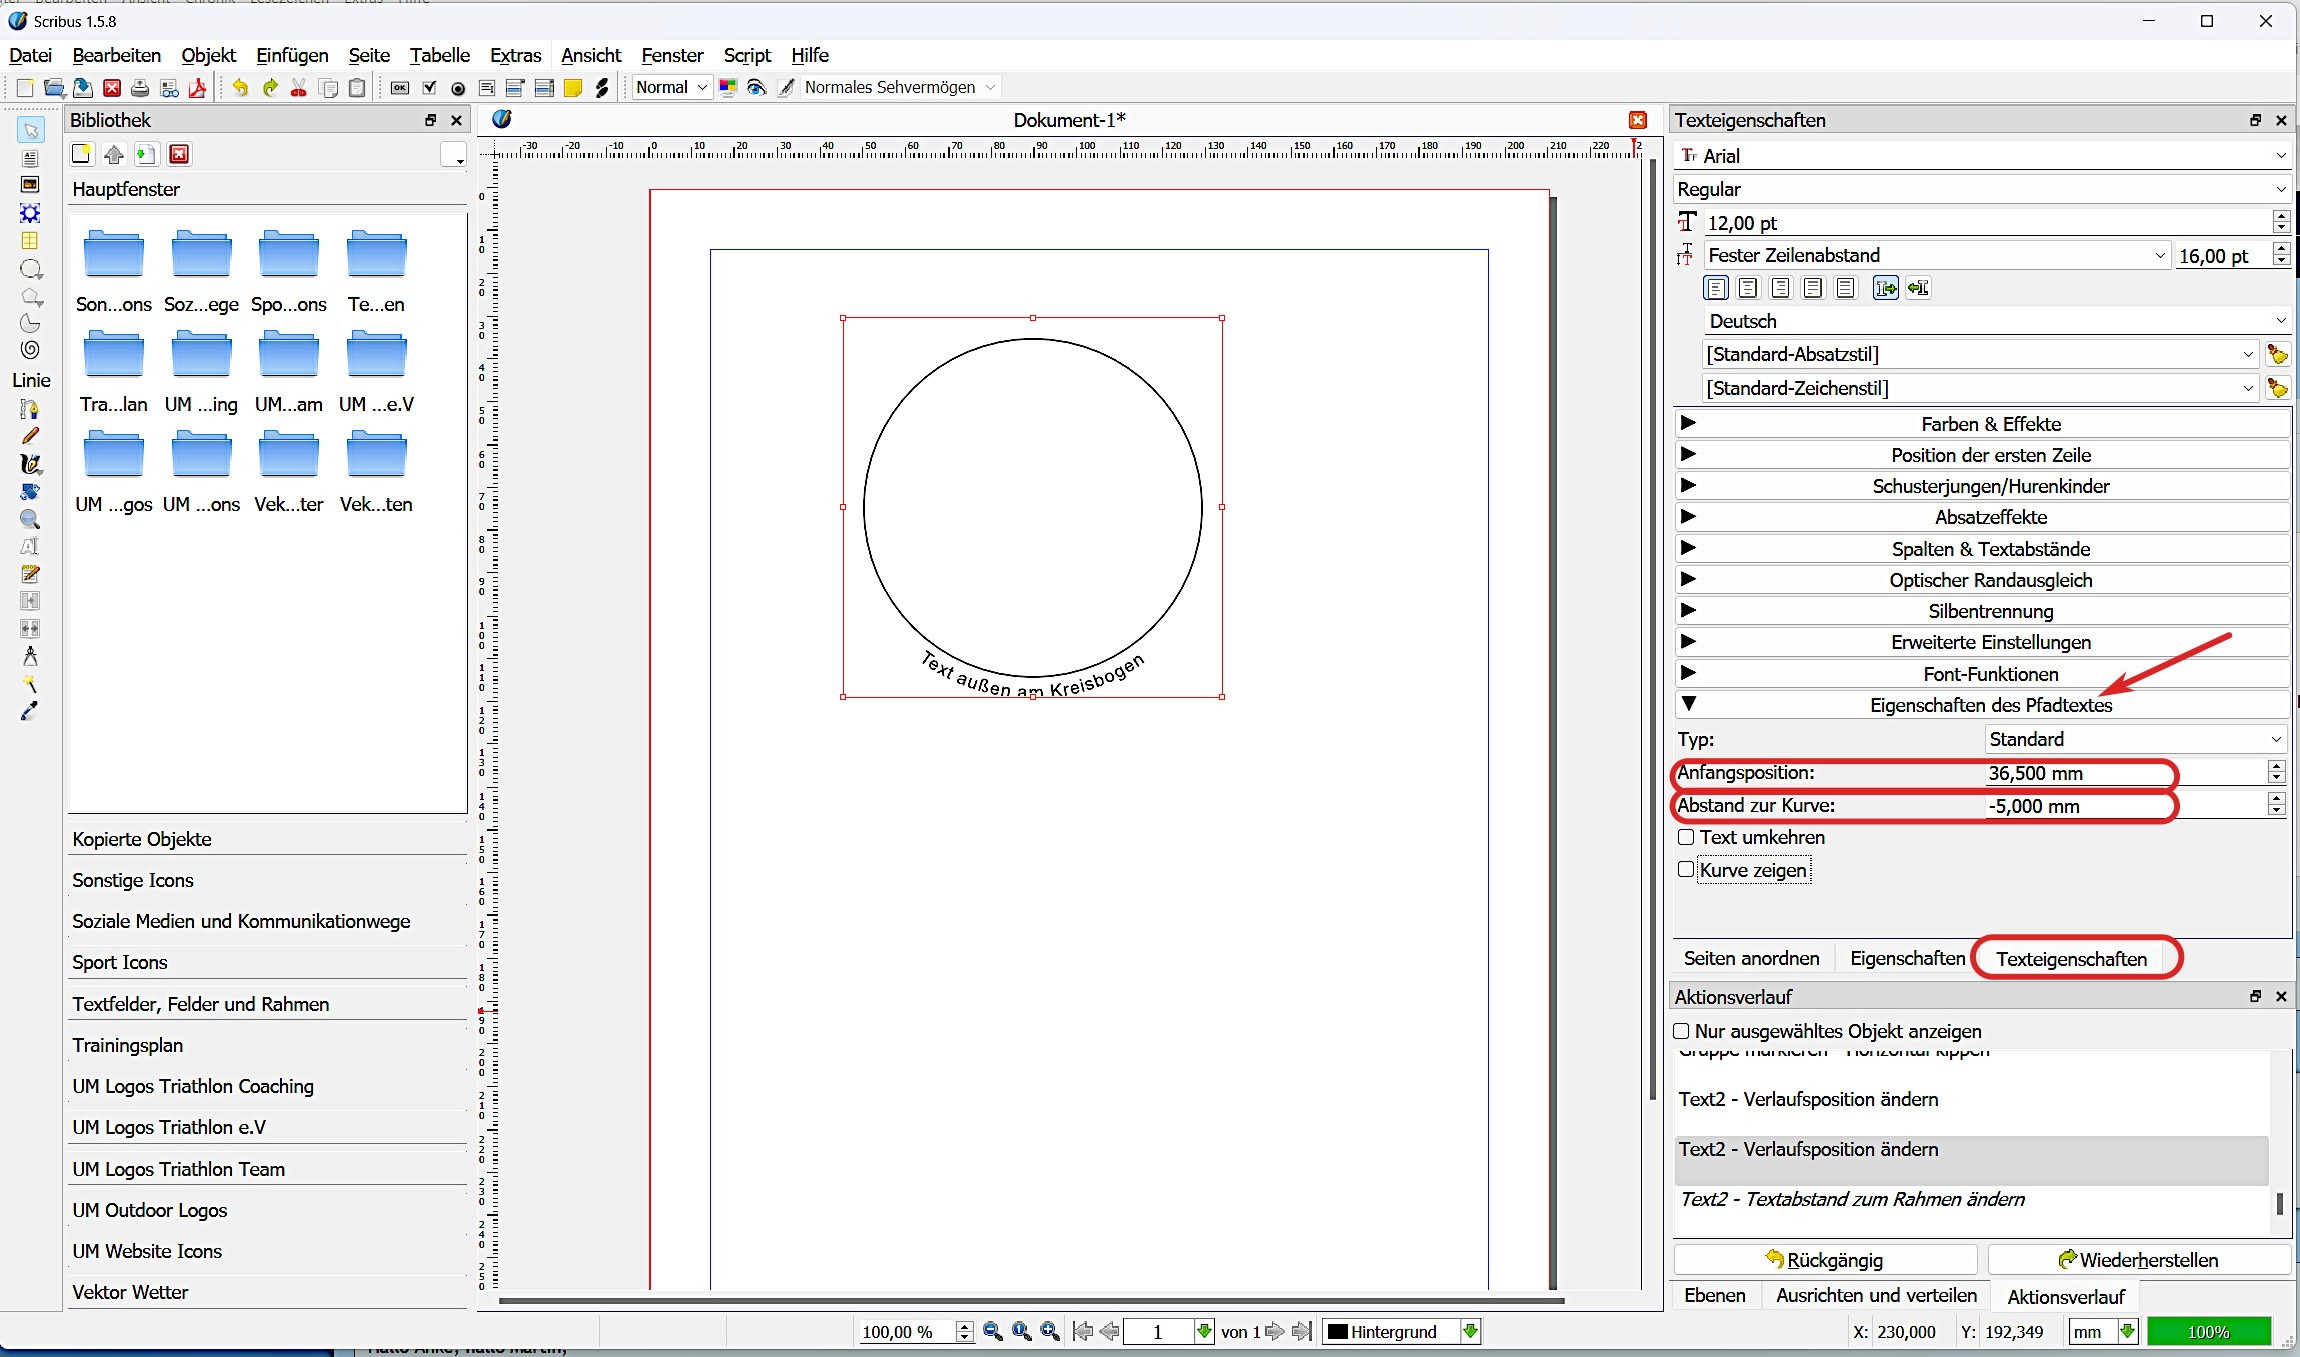Open the Typ Standard dropdown
This screenshot has width=2300, height=1357.
tap(2135, 739)
